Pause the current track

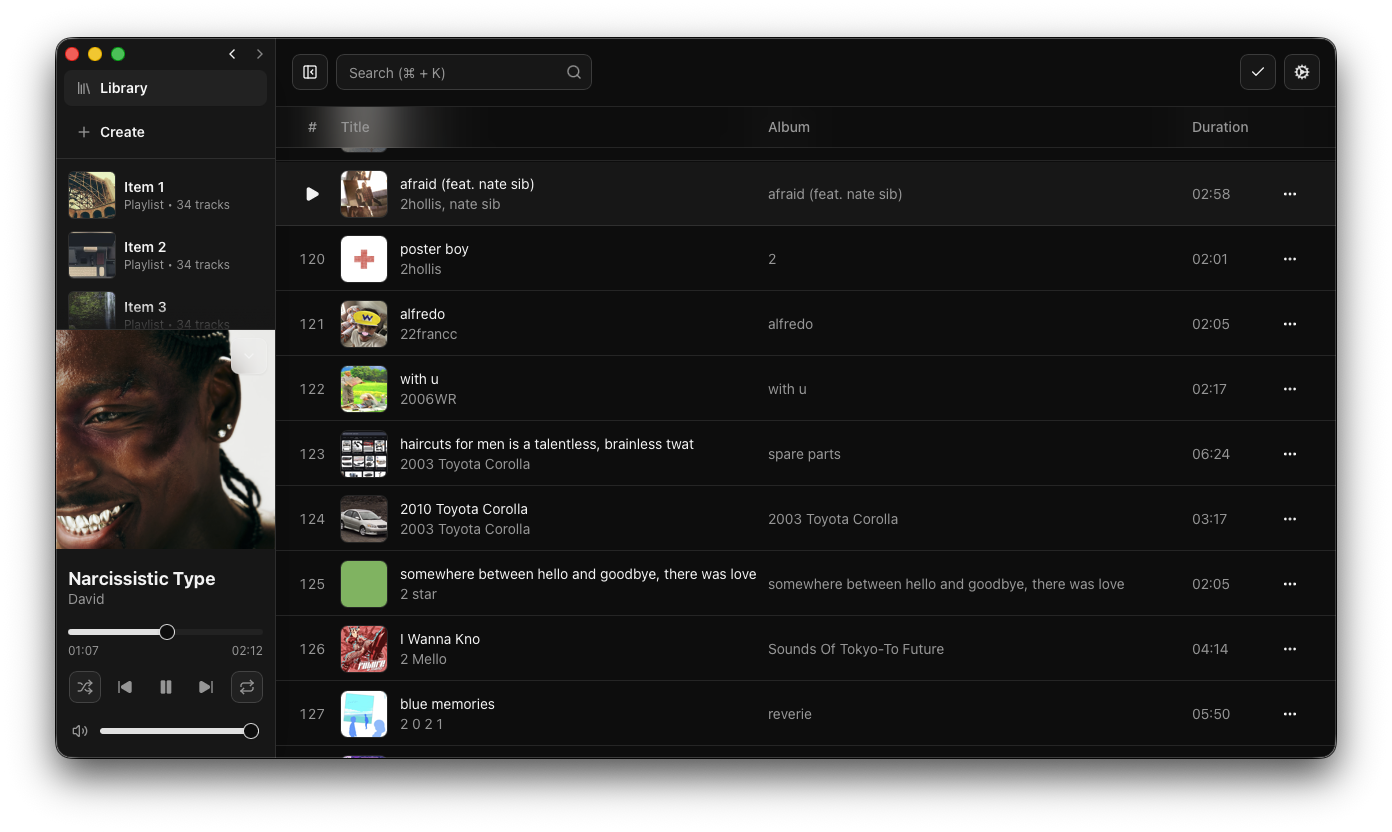coord(166,687)
